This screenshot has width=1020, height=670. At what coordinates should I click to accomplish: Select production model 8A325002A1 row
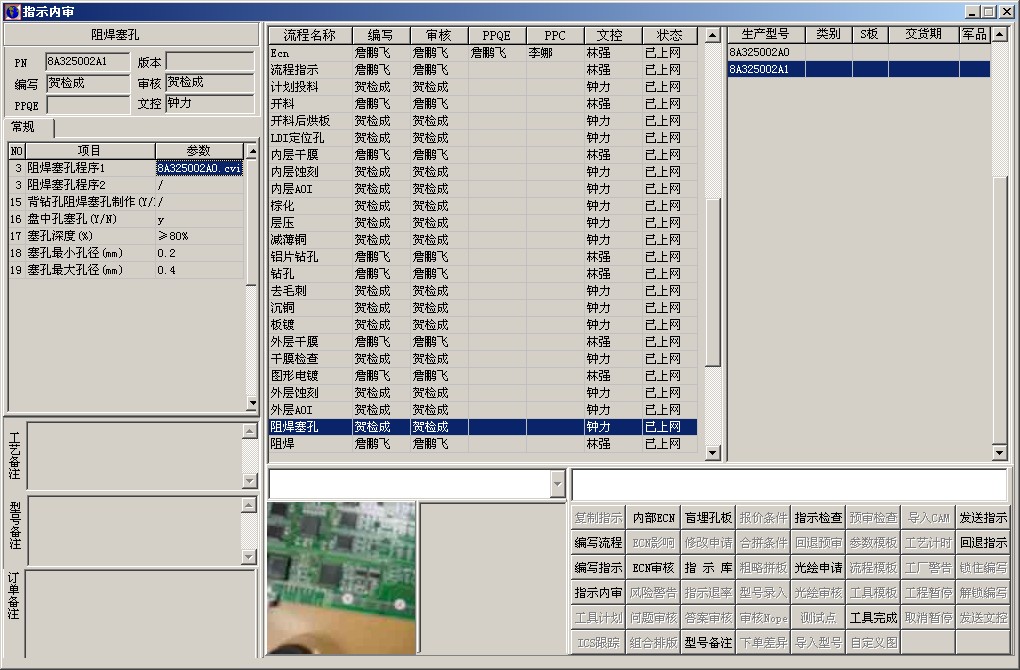point(859,69)
